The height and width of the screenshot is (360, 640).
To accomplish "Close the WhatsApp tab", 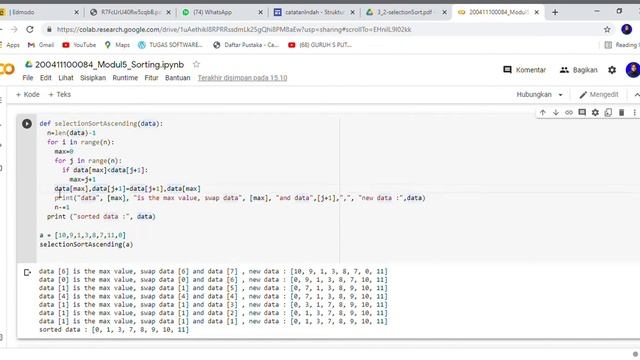I will (x=260, y=12).
